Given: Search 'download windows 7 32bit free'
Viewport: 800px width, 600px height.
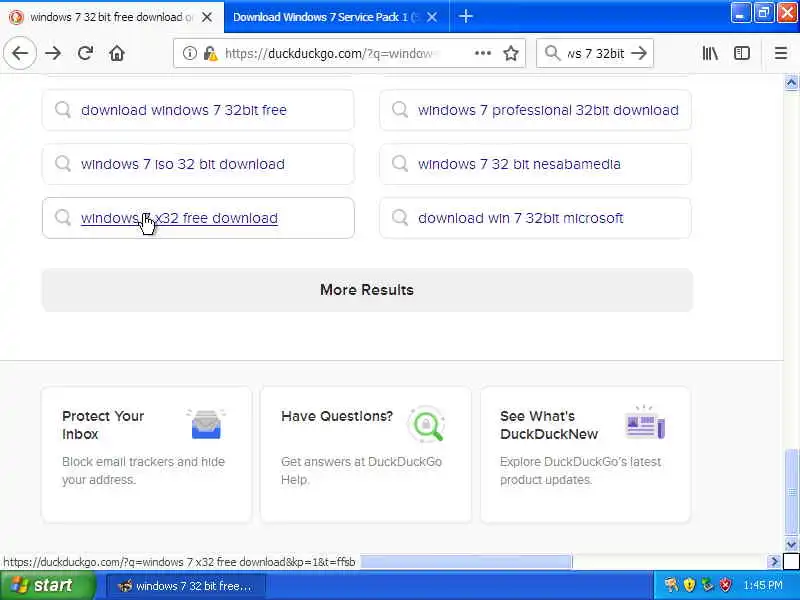Looking at the screenshot, I should click(198, 110).
